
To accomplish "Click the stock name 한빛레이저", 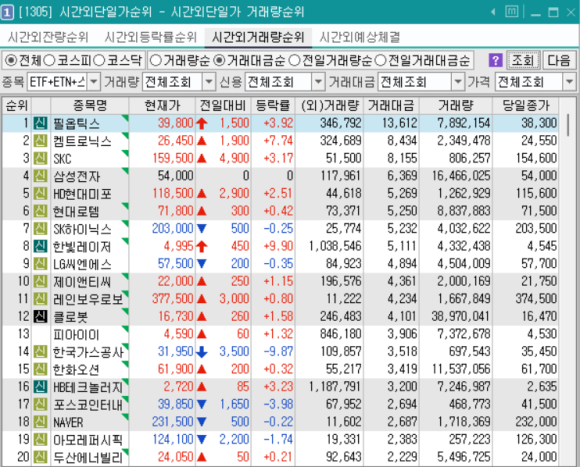I will click(x=82, y=247).
